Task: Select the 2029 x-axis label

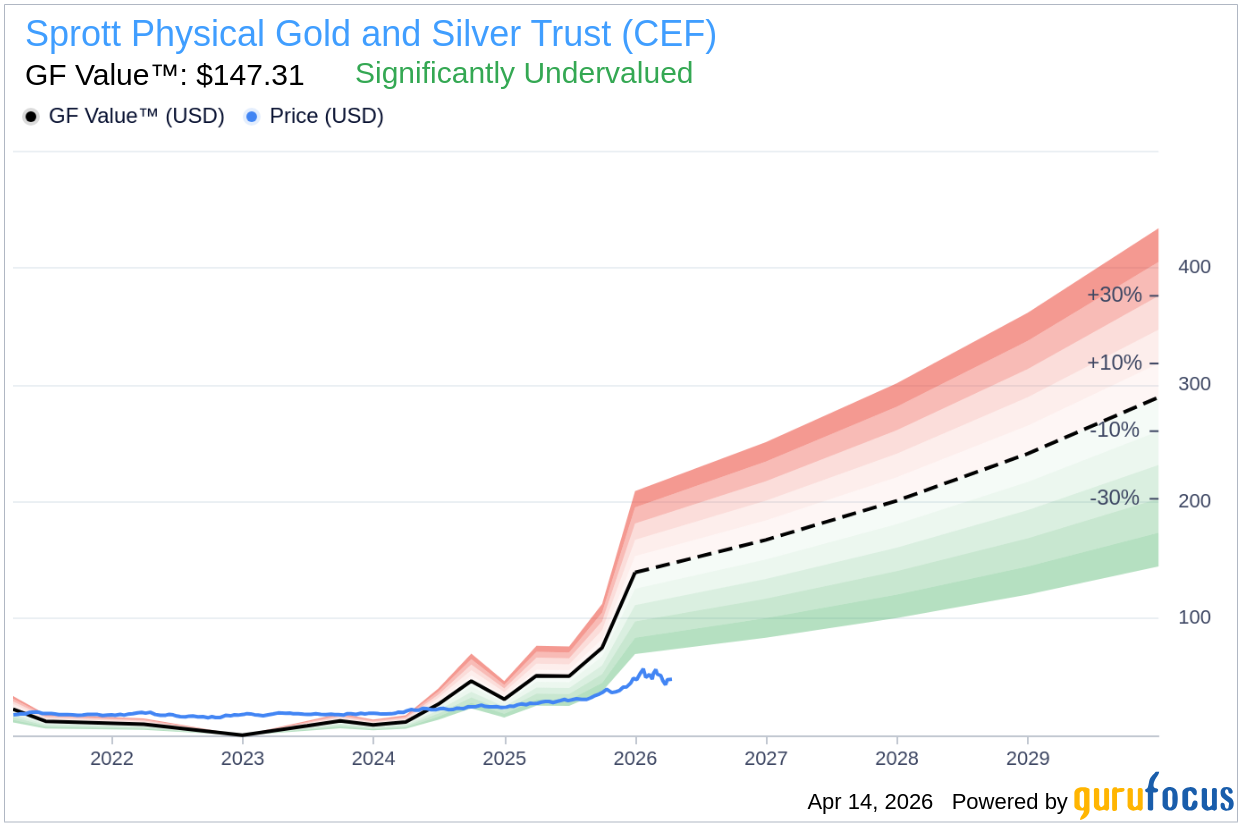Action: pos(1029,758)
